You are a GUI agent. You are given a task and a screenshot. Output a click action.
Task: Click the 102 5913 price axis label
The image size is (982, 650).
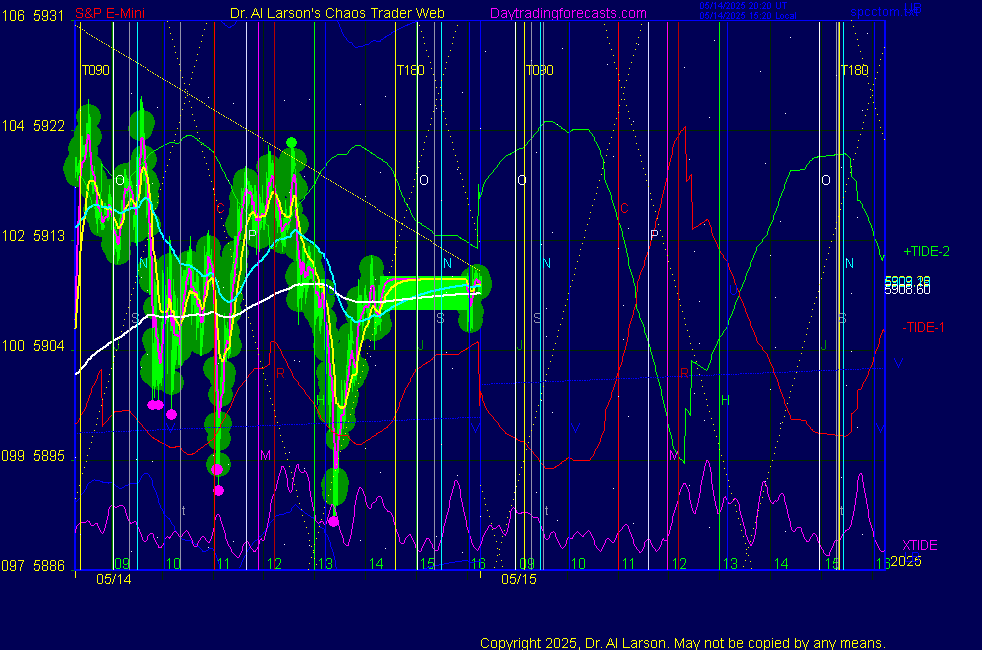33,235
